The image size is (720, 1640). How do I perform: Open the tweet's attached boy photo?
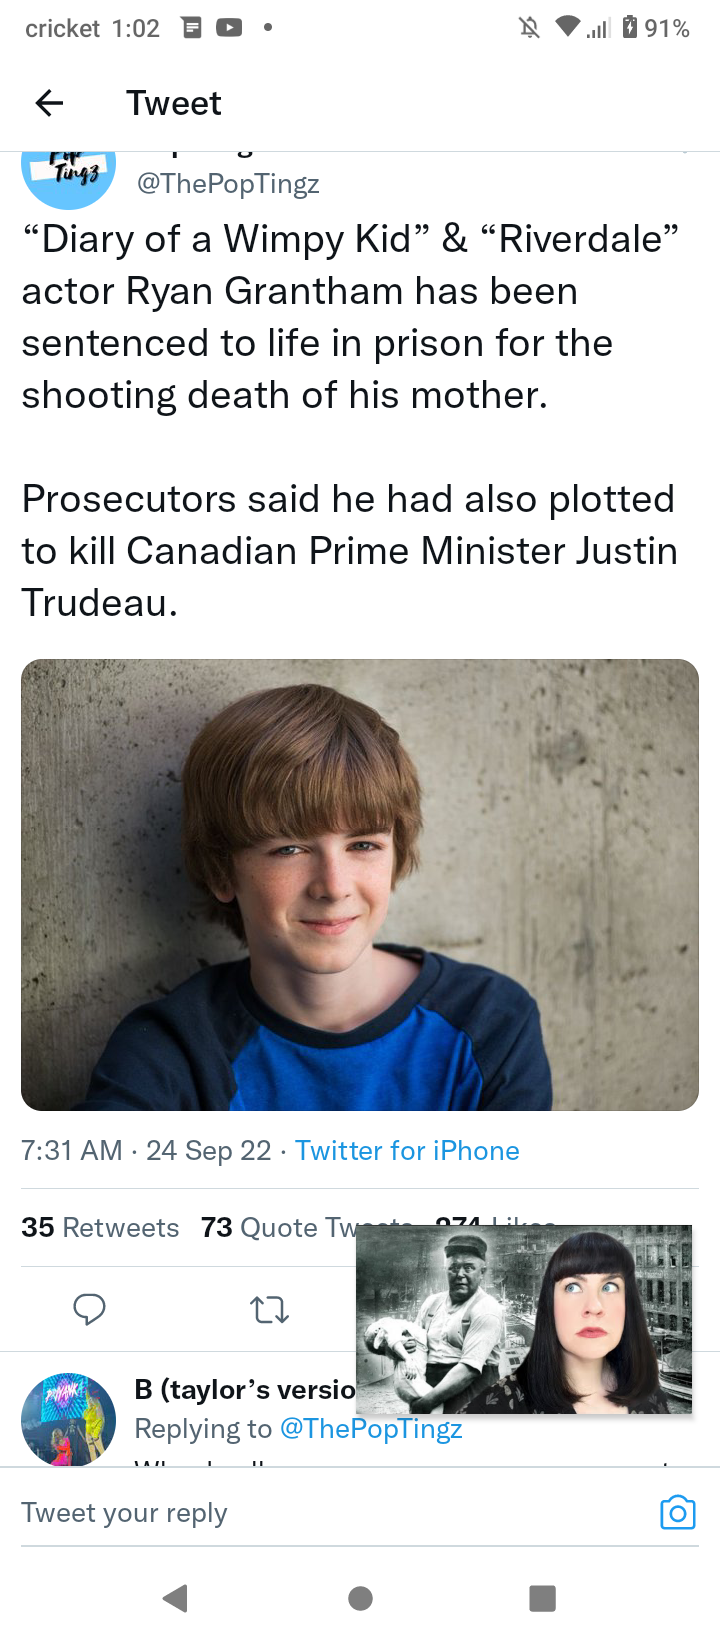(360, 884)
